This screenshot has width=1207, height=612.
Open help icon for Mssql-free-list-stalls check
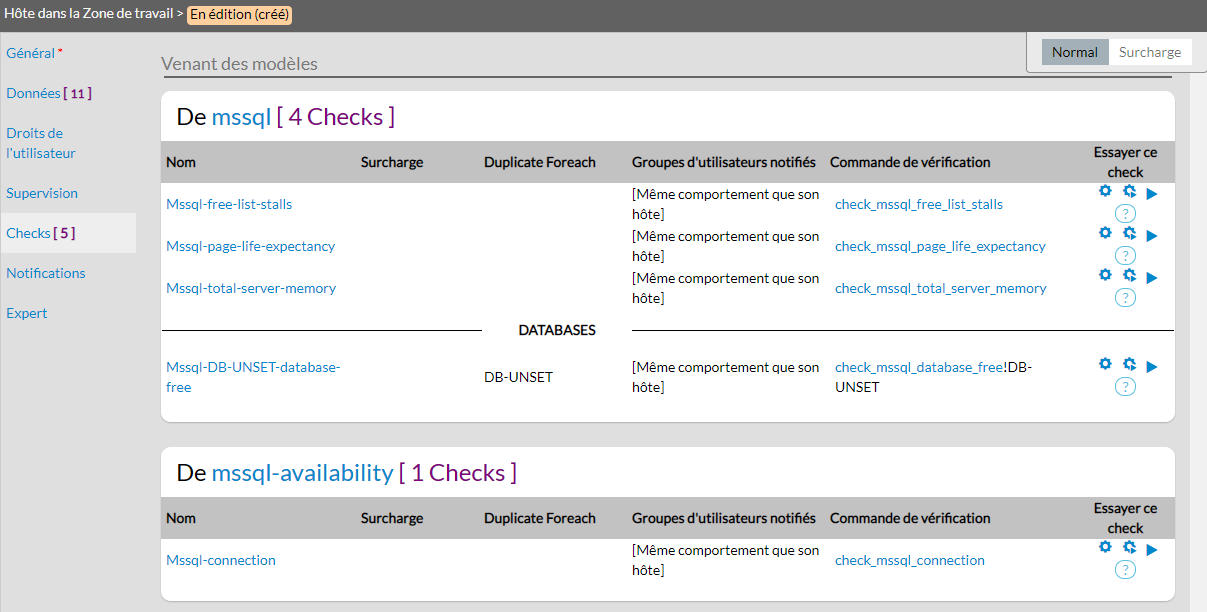[x=1125, y=214]
